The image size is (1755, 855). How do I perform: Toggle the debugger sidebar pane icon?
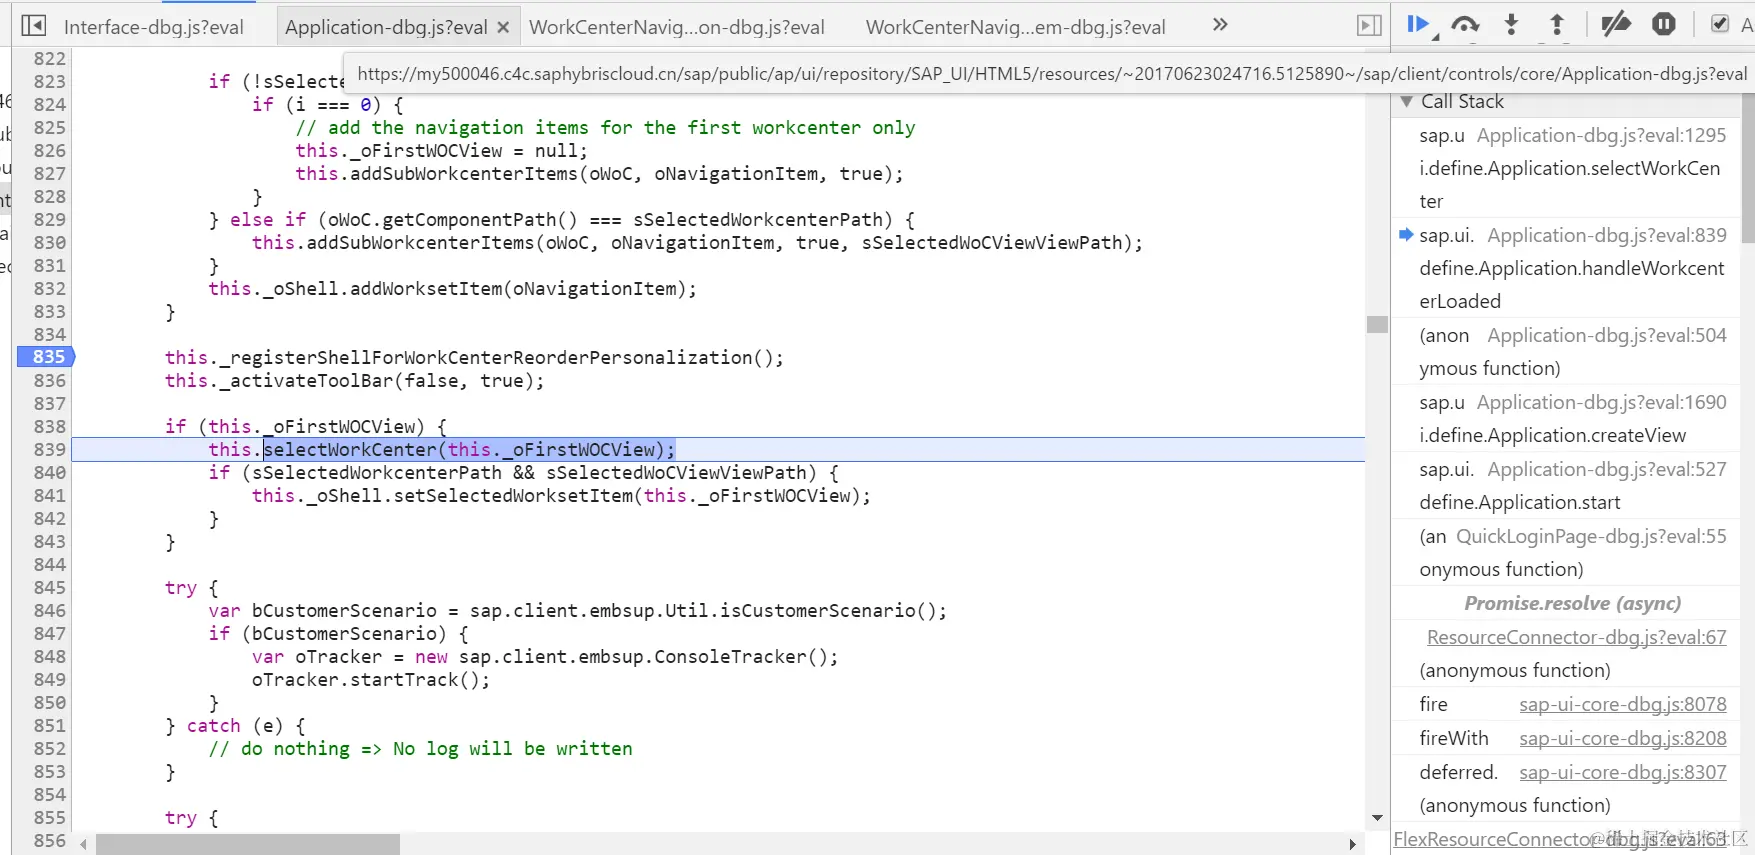(x=1369, y=26)
